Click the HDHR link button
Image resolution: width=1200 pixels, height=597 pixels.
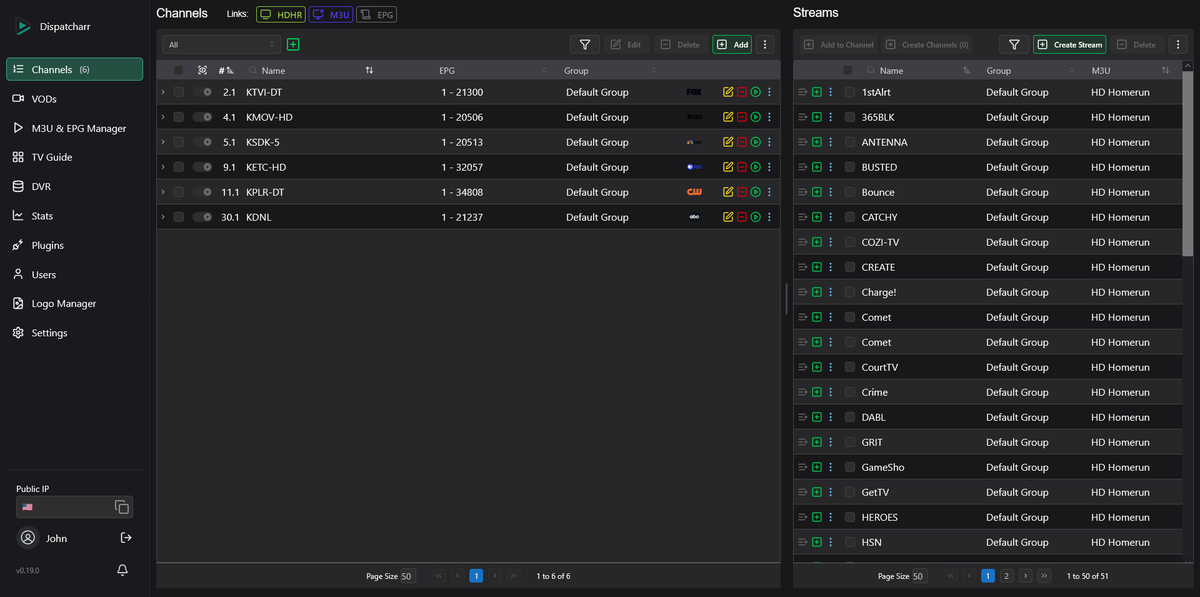[x=281, y=14]
